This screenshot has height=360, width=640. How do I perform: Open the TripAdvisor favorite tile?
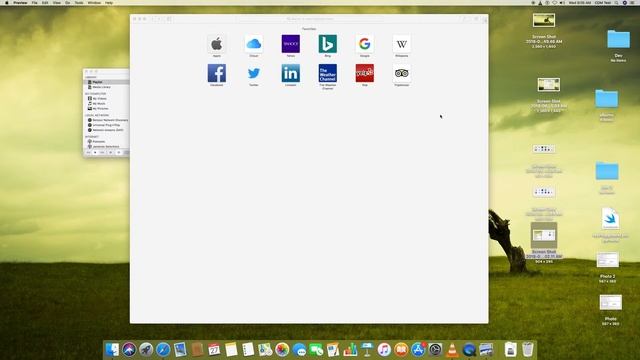pyautogui.click(x=402, y=73)
